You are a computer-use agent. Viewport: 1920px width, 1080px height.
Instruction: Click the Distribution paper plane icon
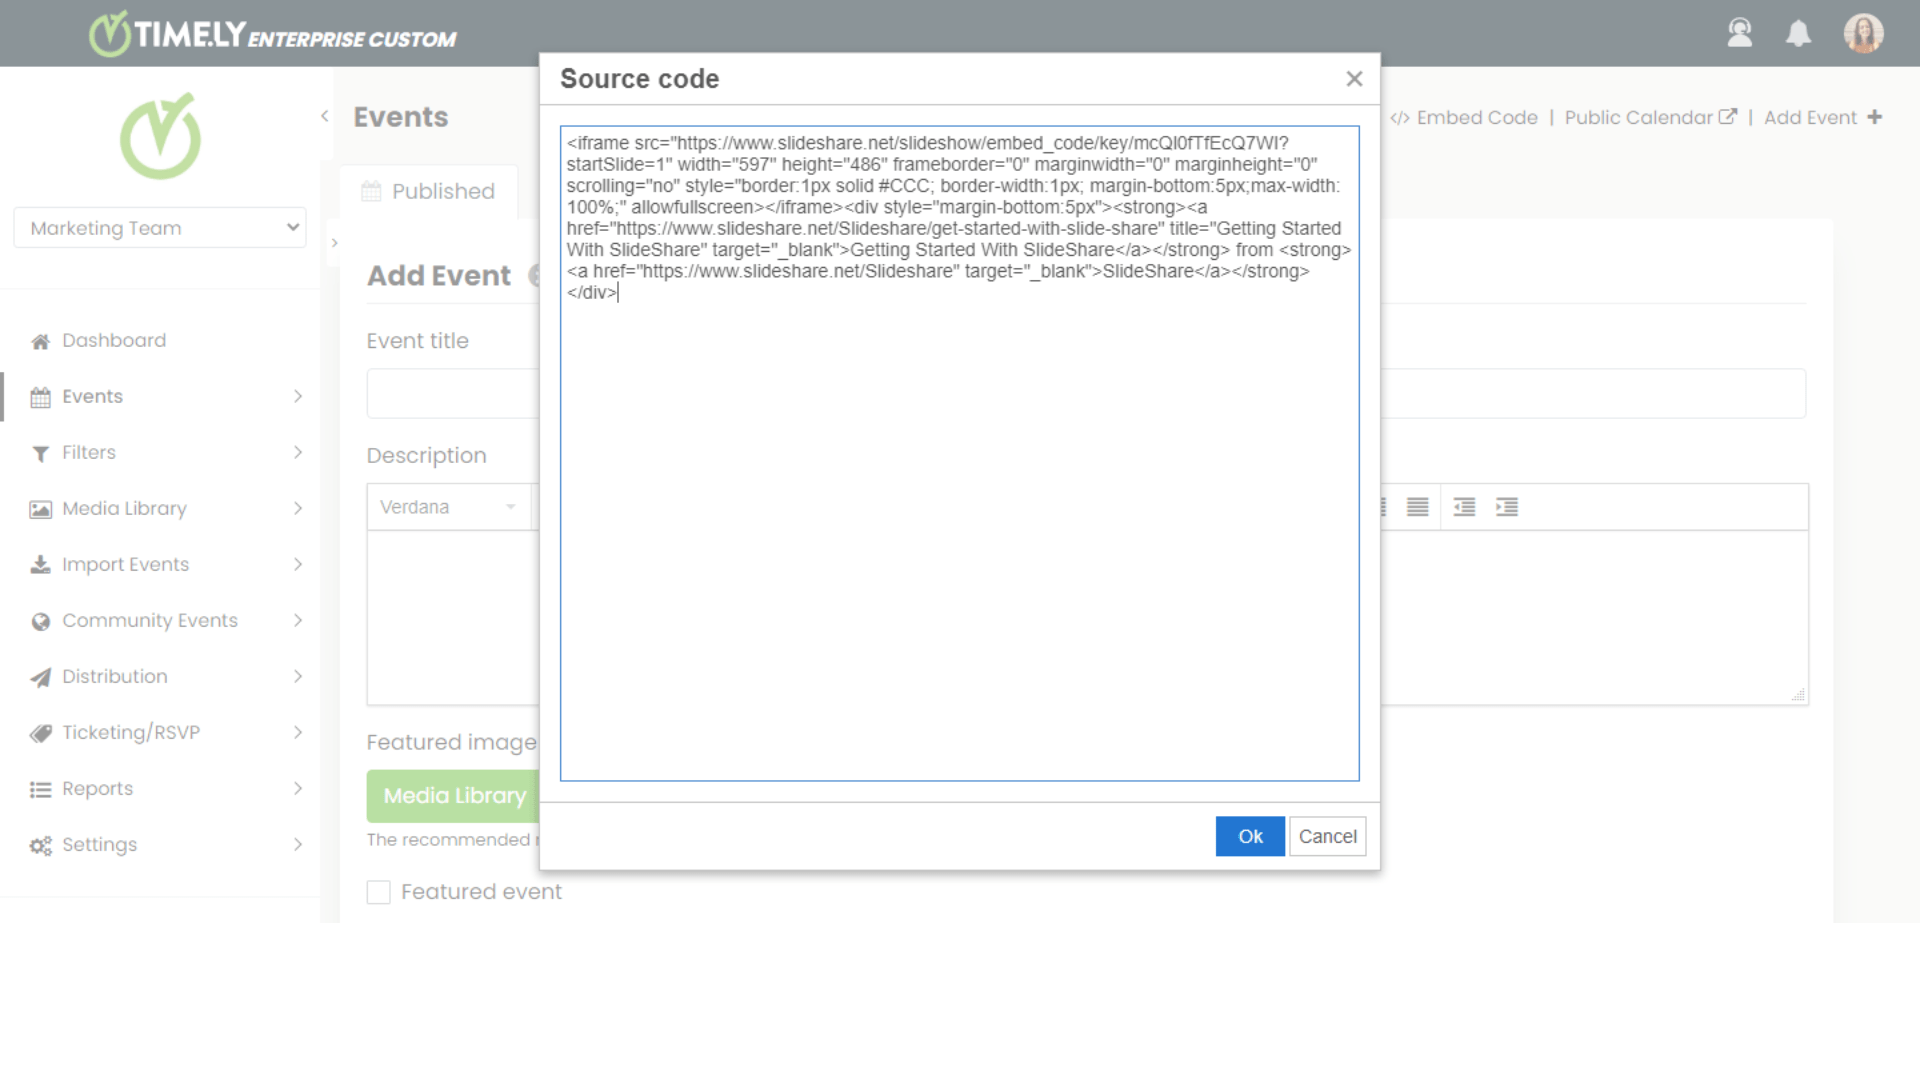[x=40, y=677]
